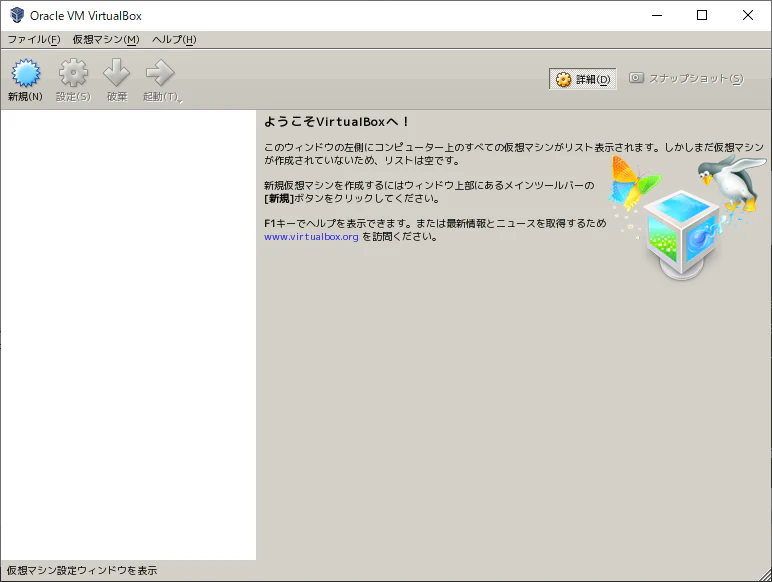
Task: Click the 新規(N) new VM icon
Action: (x=26, y=73)
